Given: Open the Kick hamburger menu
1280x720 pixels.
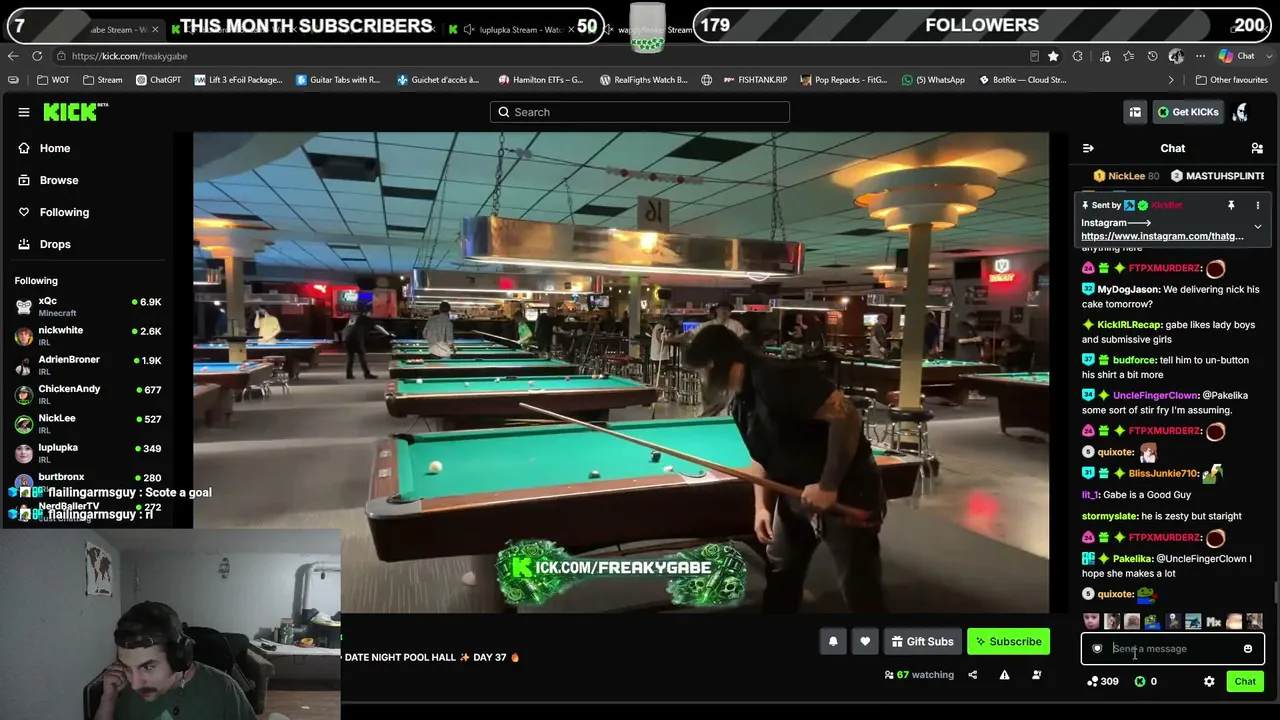Looking at the screenshot, I should [24, 112].
